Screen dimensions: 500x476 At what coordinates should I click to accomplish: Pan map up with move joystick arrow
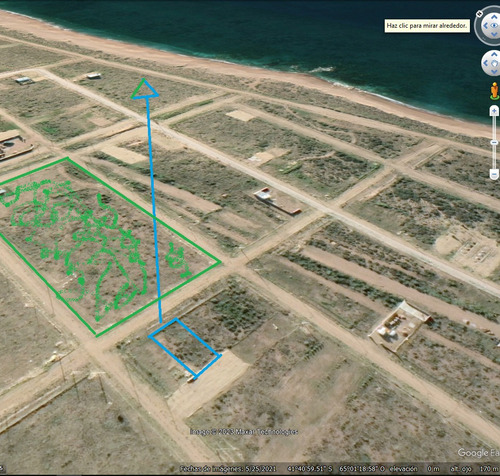click(494, 54)
